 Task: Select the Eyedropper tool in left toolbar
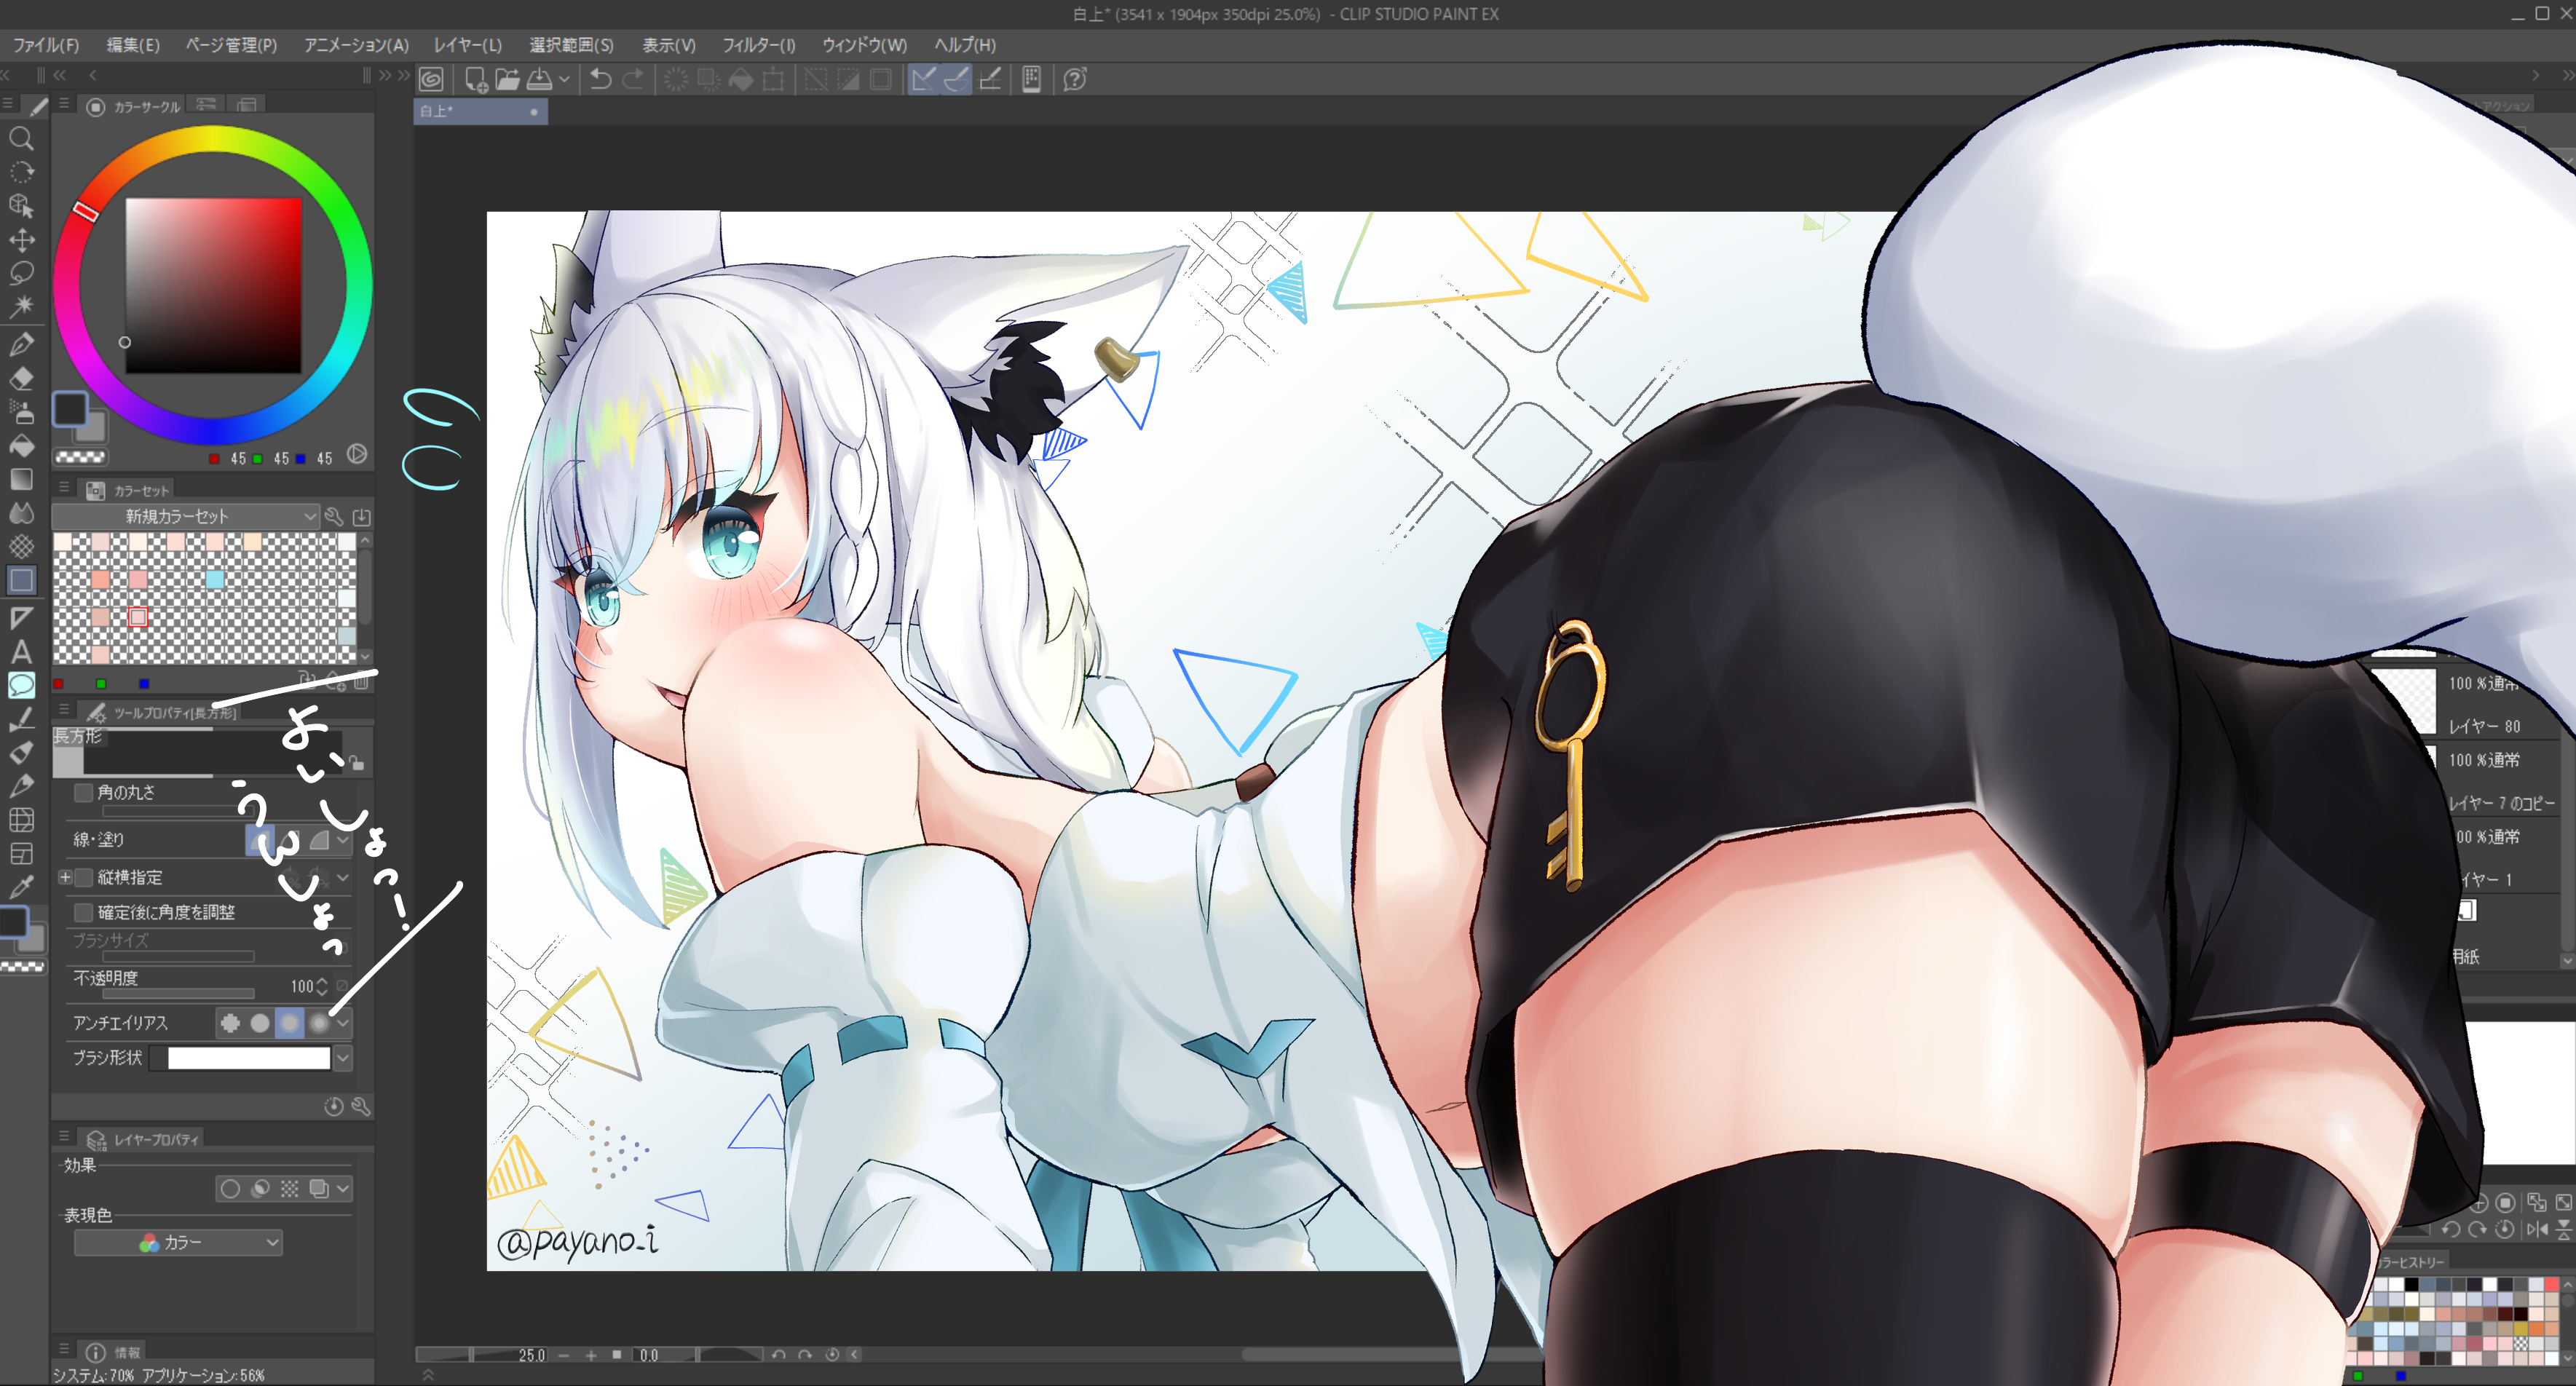pyautogui.click(x=21, y=886)
